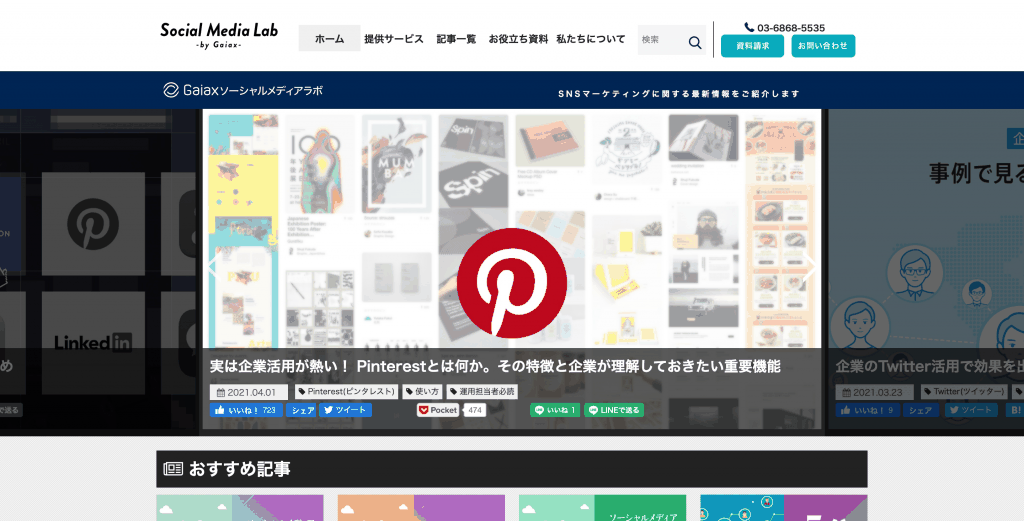Image resolution: width=1024 pixels, height=521 pixels.
Task: Select the 使い方 tag
Action: point(422,392)
